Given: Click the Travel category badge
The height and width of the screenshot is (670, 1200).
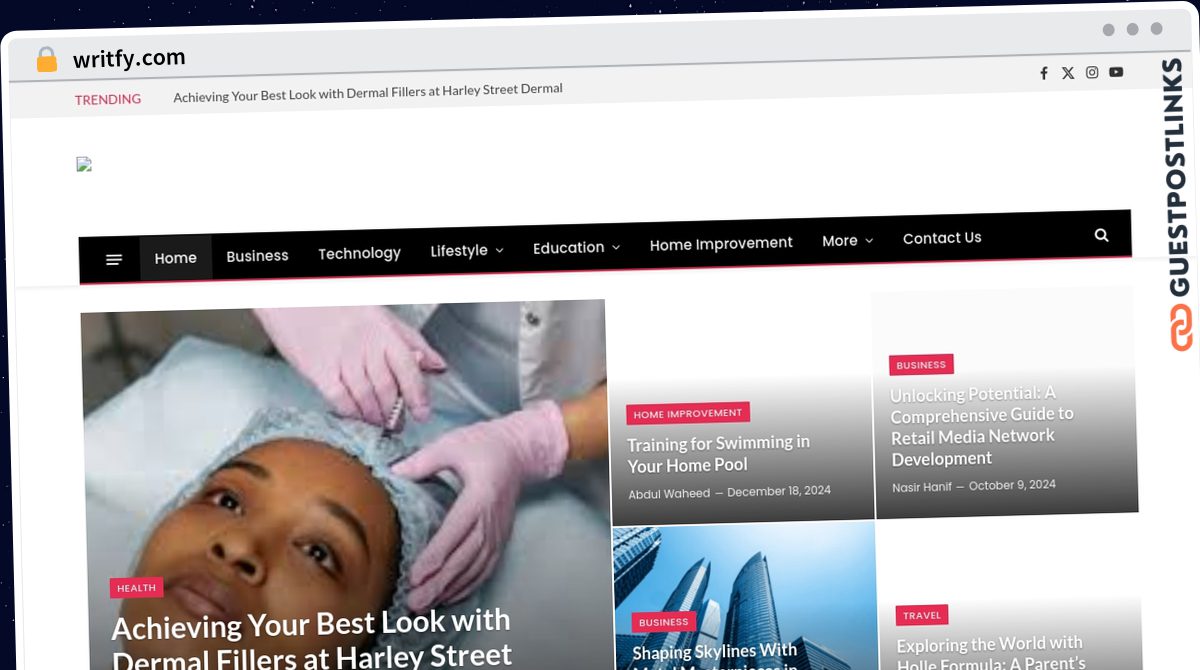Looking at the screenshot, I should (x=921, y=615).
